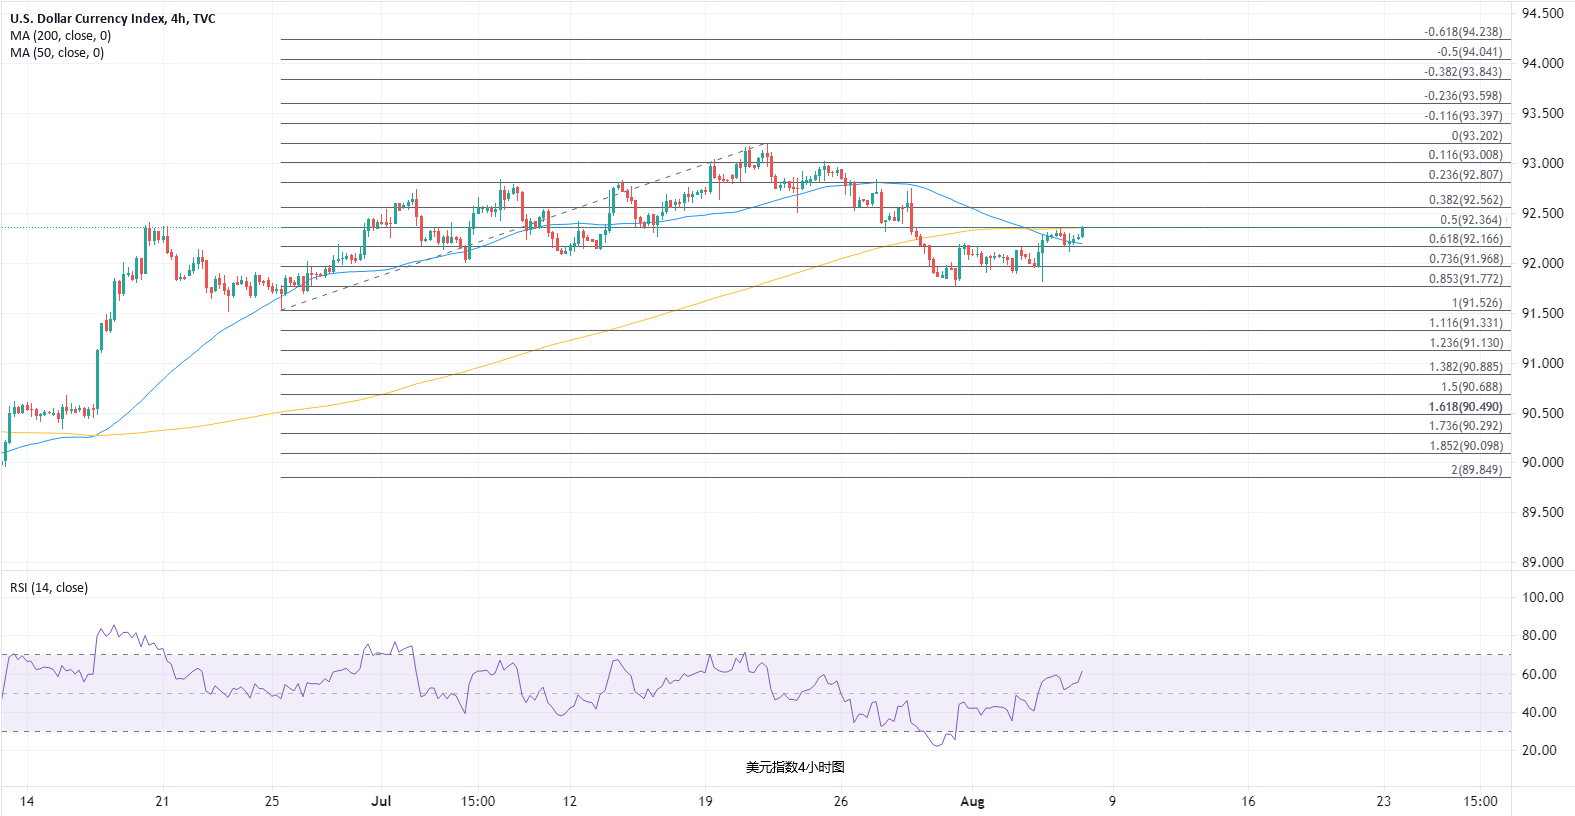Image resolution: width=1575 pixels, height=816 pixels.
Task: Click the Aug date on time axis
Action: pyautogui.click(x=972, y=801)
